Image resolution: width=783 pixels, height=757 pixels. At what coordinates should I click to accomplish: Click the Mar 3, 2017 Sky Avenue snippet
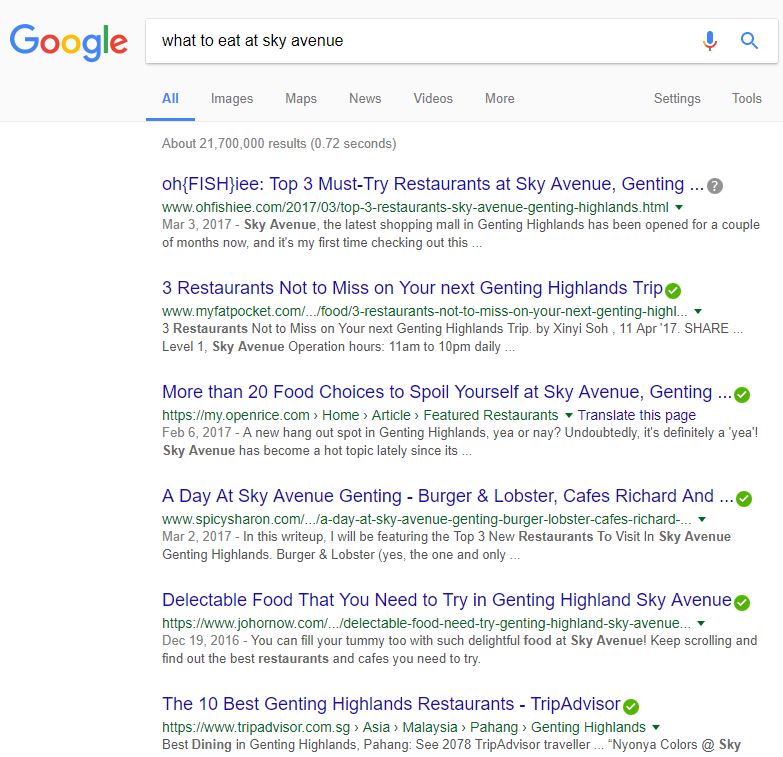(461, 234)
